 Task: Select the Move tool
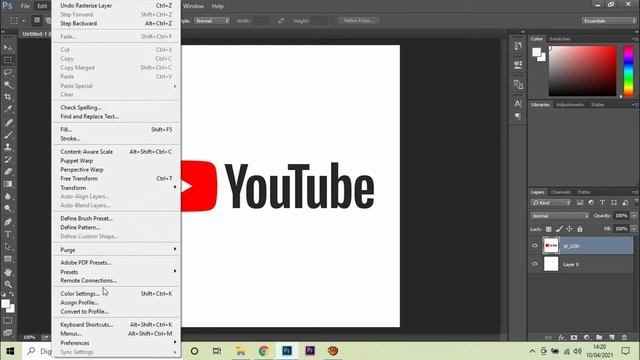pyautogui.click(x=8, y=48)
